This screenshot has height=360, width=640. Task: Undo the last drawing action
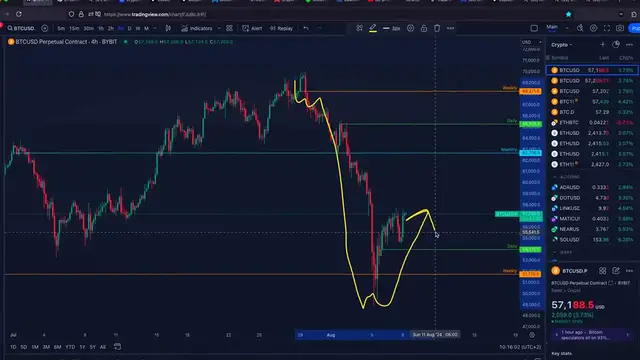(306, 28)
